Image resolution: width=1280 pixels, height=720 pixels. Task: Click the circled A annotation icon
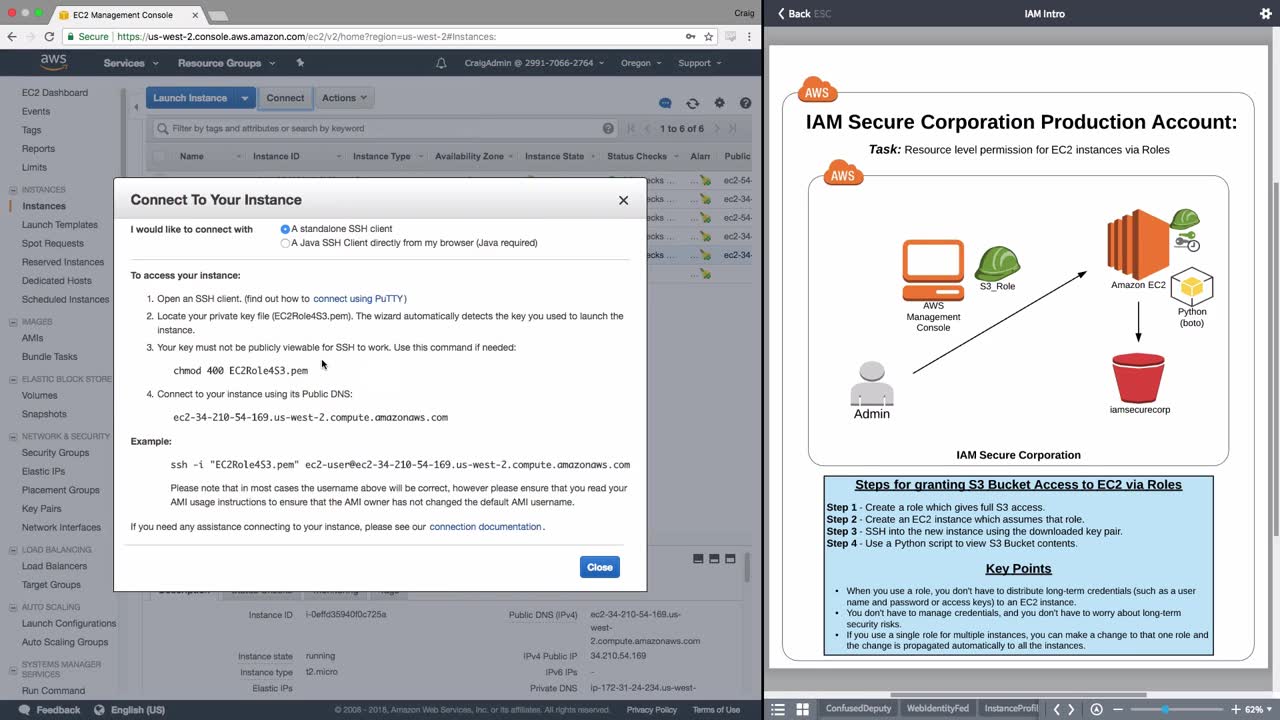[x=1096, y=709]
